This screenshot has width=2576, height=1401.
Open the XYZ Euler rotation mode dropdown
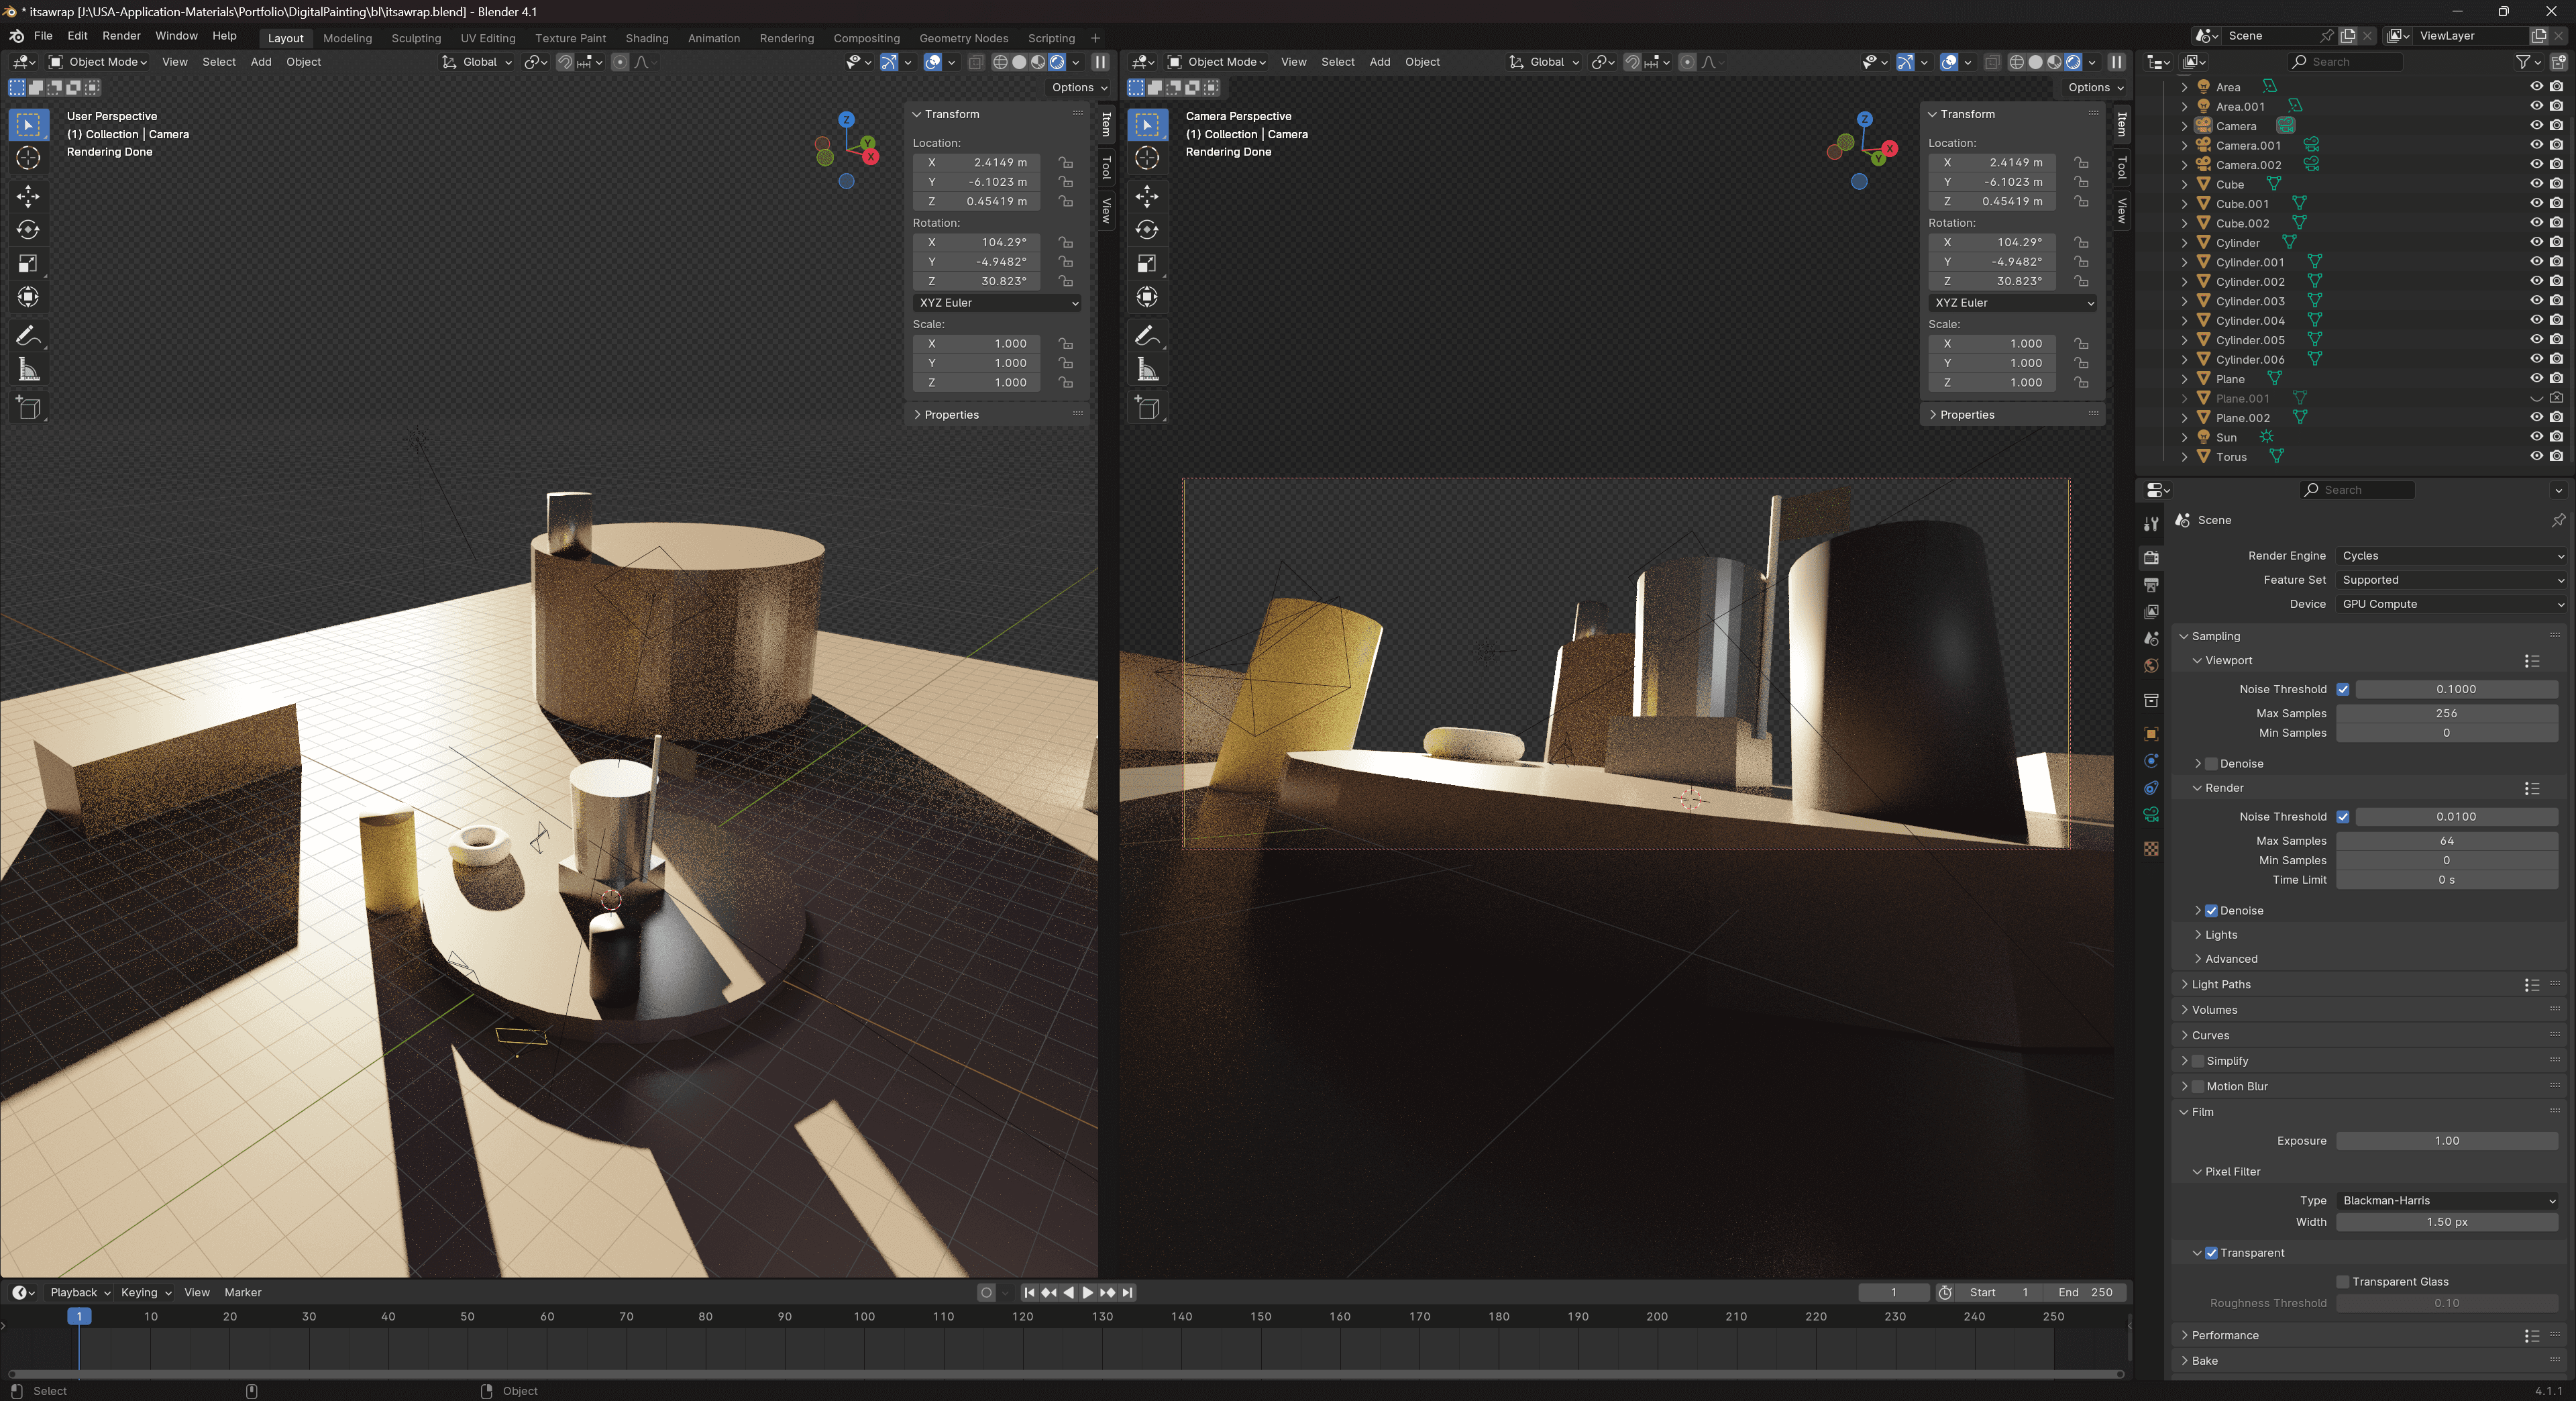pyautogui.click(x=997, y=302)
